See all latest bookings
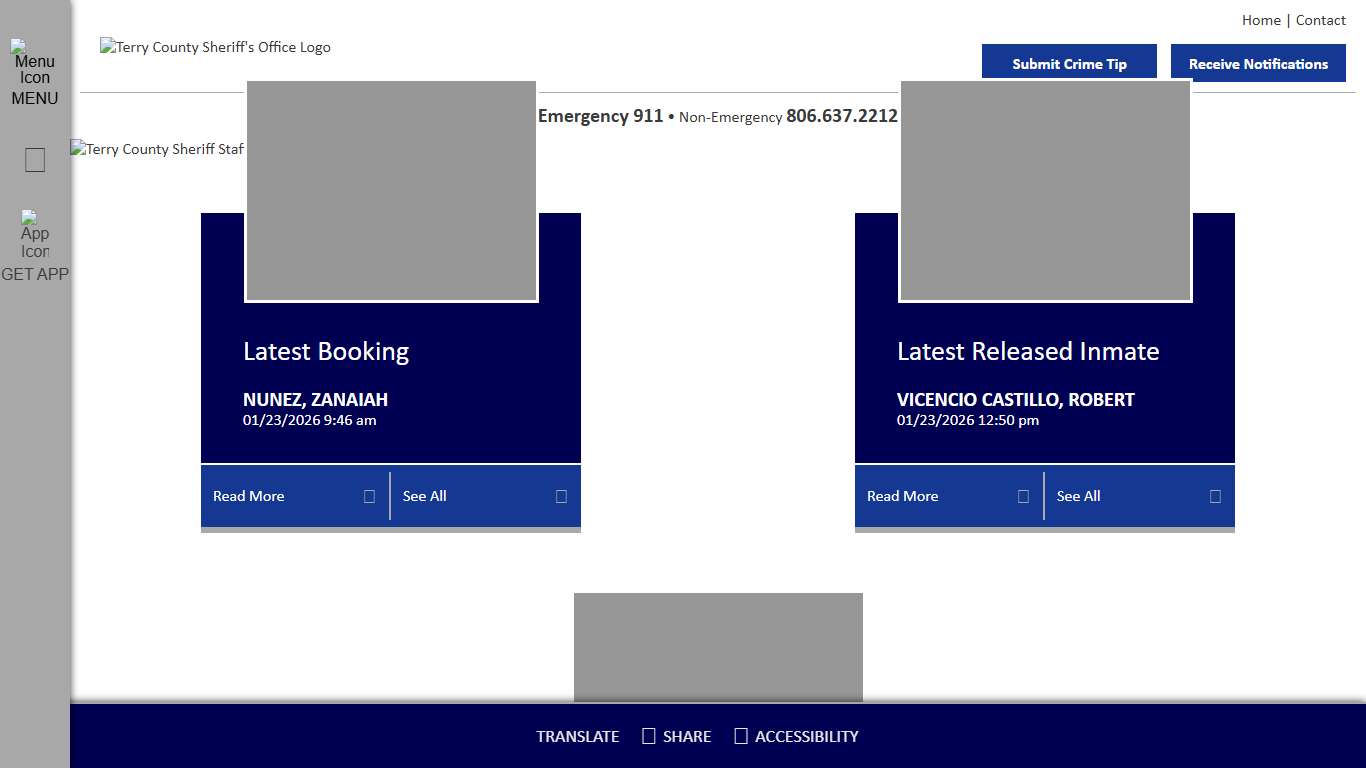1366x768 pixels. pos(425,497)
